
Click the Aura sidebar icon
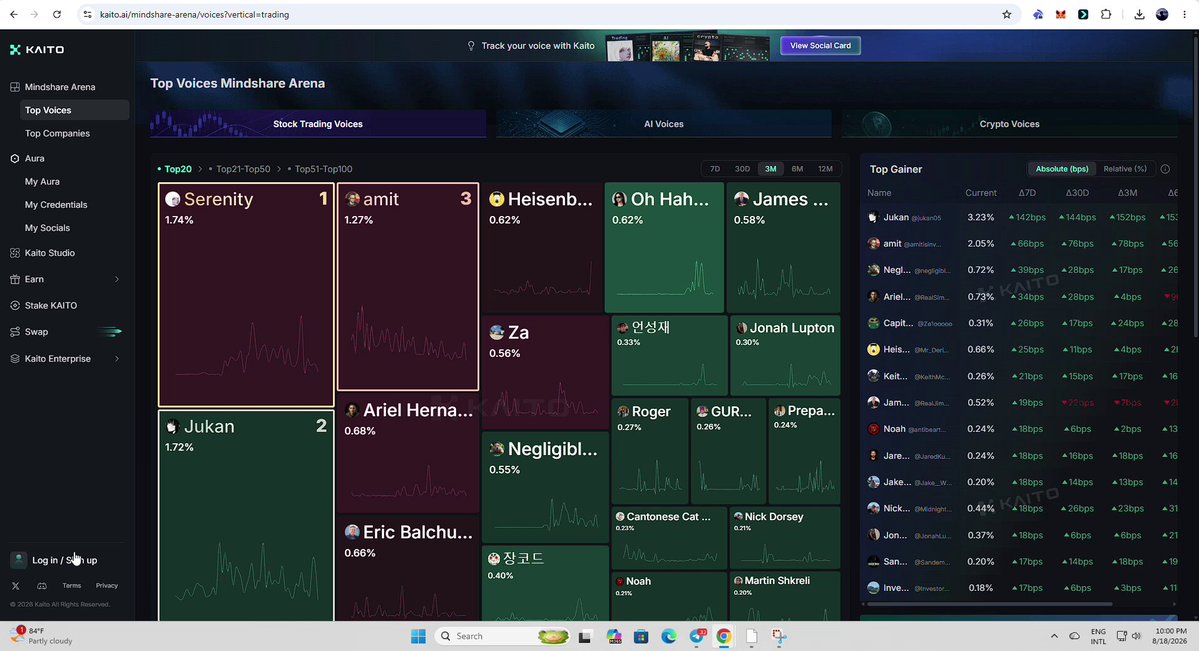pos(15,159)
